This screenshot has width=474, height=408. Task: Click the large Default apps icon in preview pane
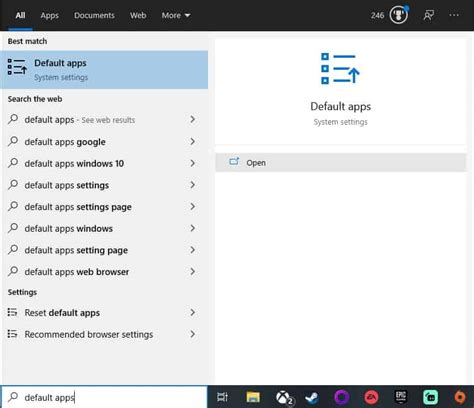[x=340, y=69]
